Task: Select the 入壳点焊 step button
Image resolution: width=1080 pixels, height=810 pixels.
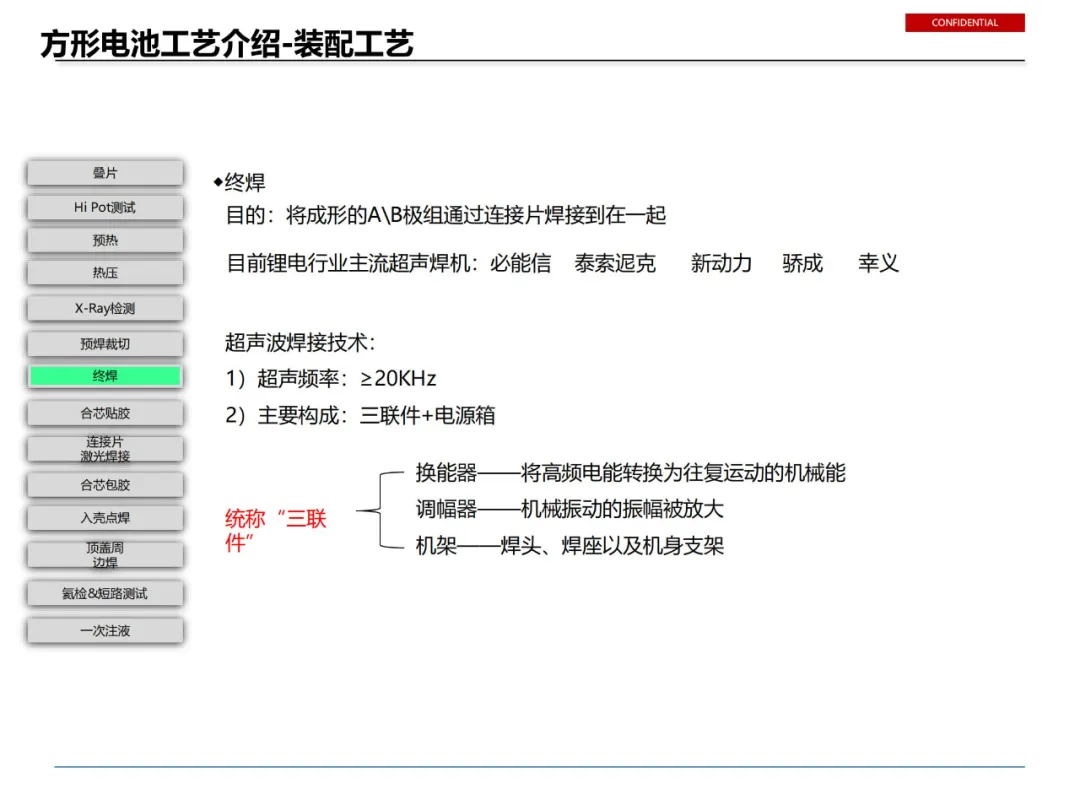Action: pyautogui.click(x=105, y=518)
